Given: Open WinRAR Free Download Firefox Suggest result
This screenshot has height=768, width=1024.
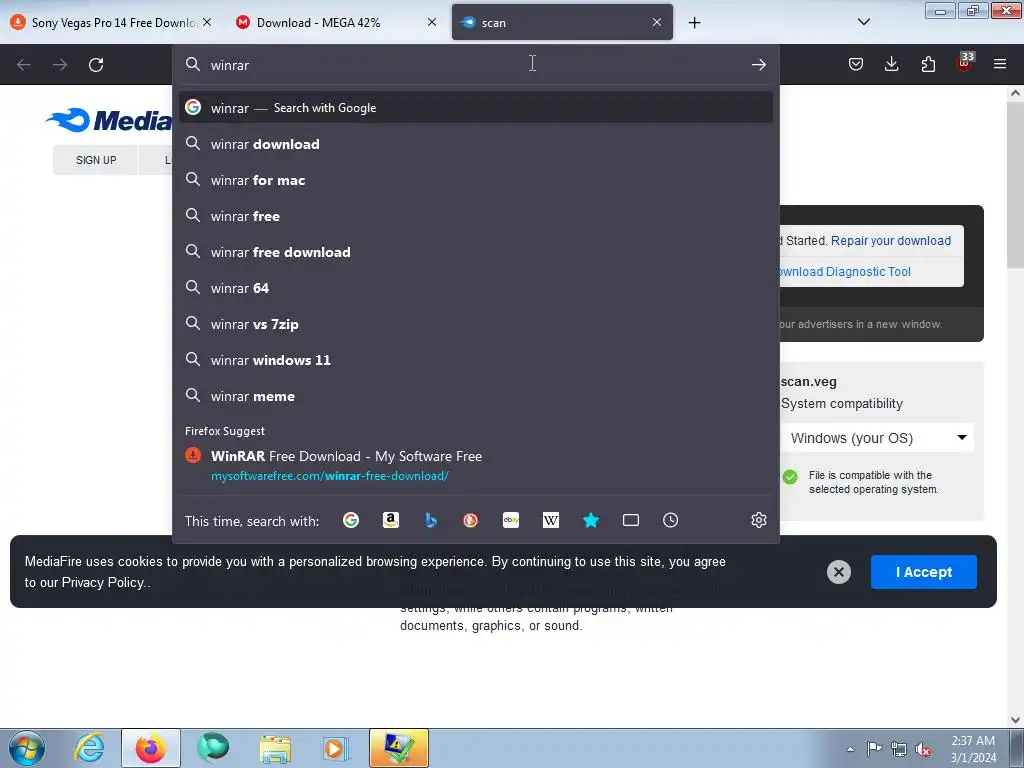Looking at the screenshot, I should click(475, 465).
